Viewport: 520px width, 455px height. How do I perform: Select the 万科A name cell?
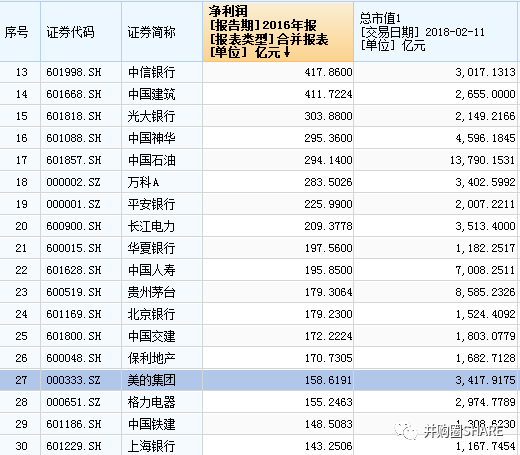[162, 182]
